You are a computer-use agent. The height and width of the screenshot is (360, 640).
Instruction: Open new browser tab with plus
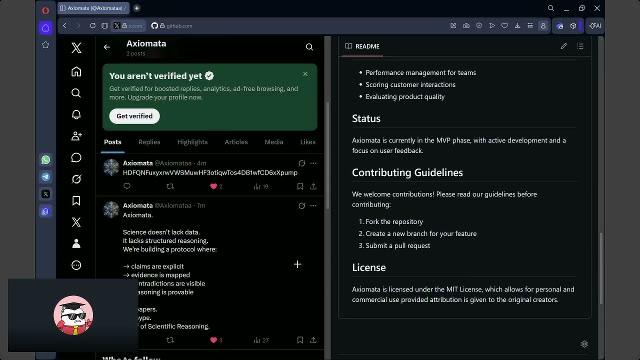click(137, 8)
